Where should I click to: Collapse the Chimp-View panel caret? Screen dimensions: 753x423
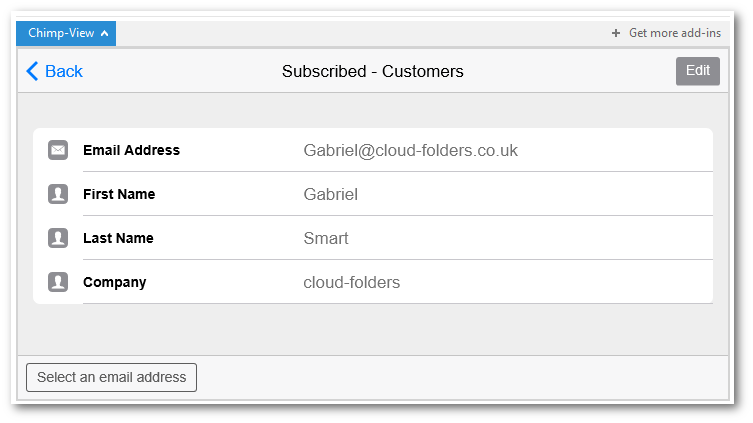(105, 34)
